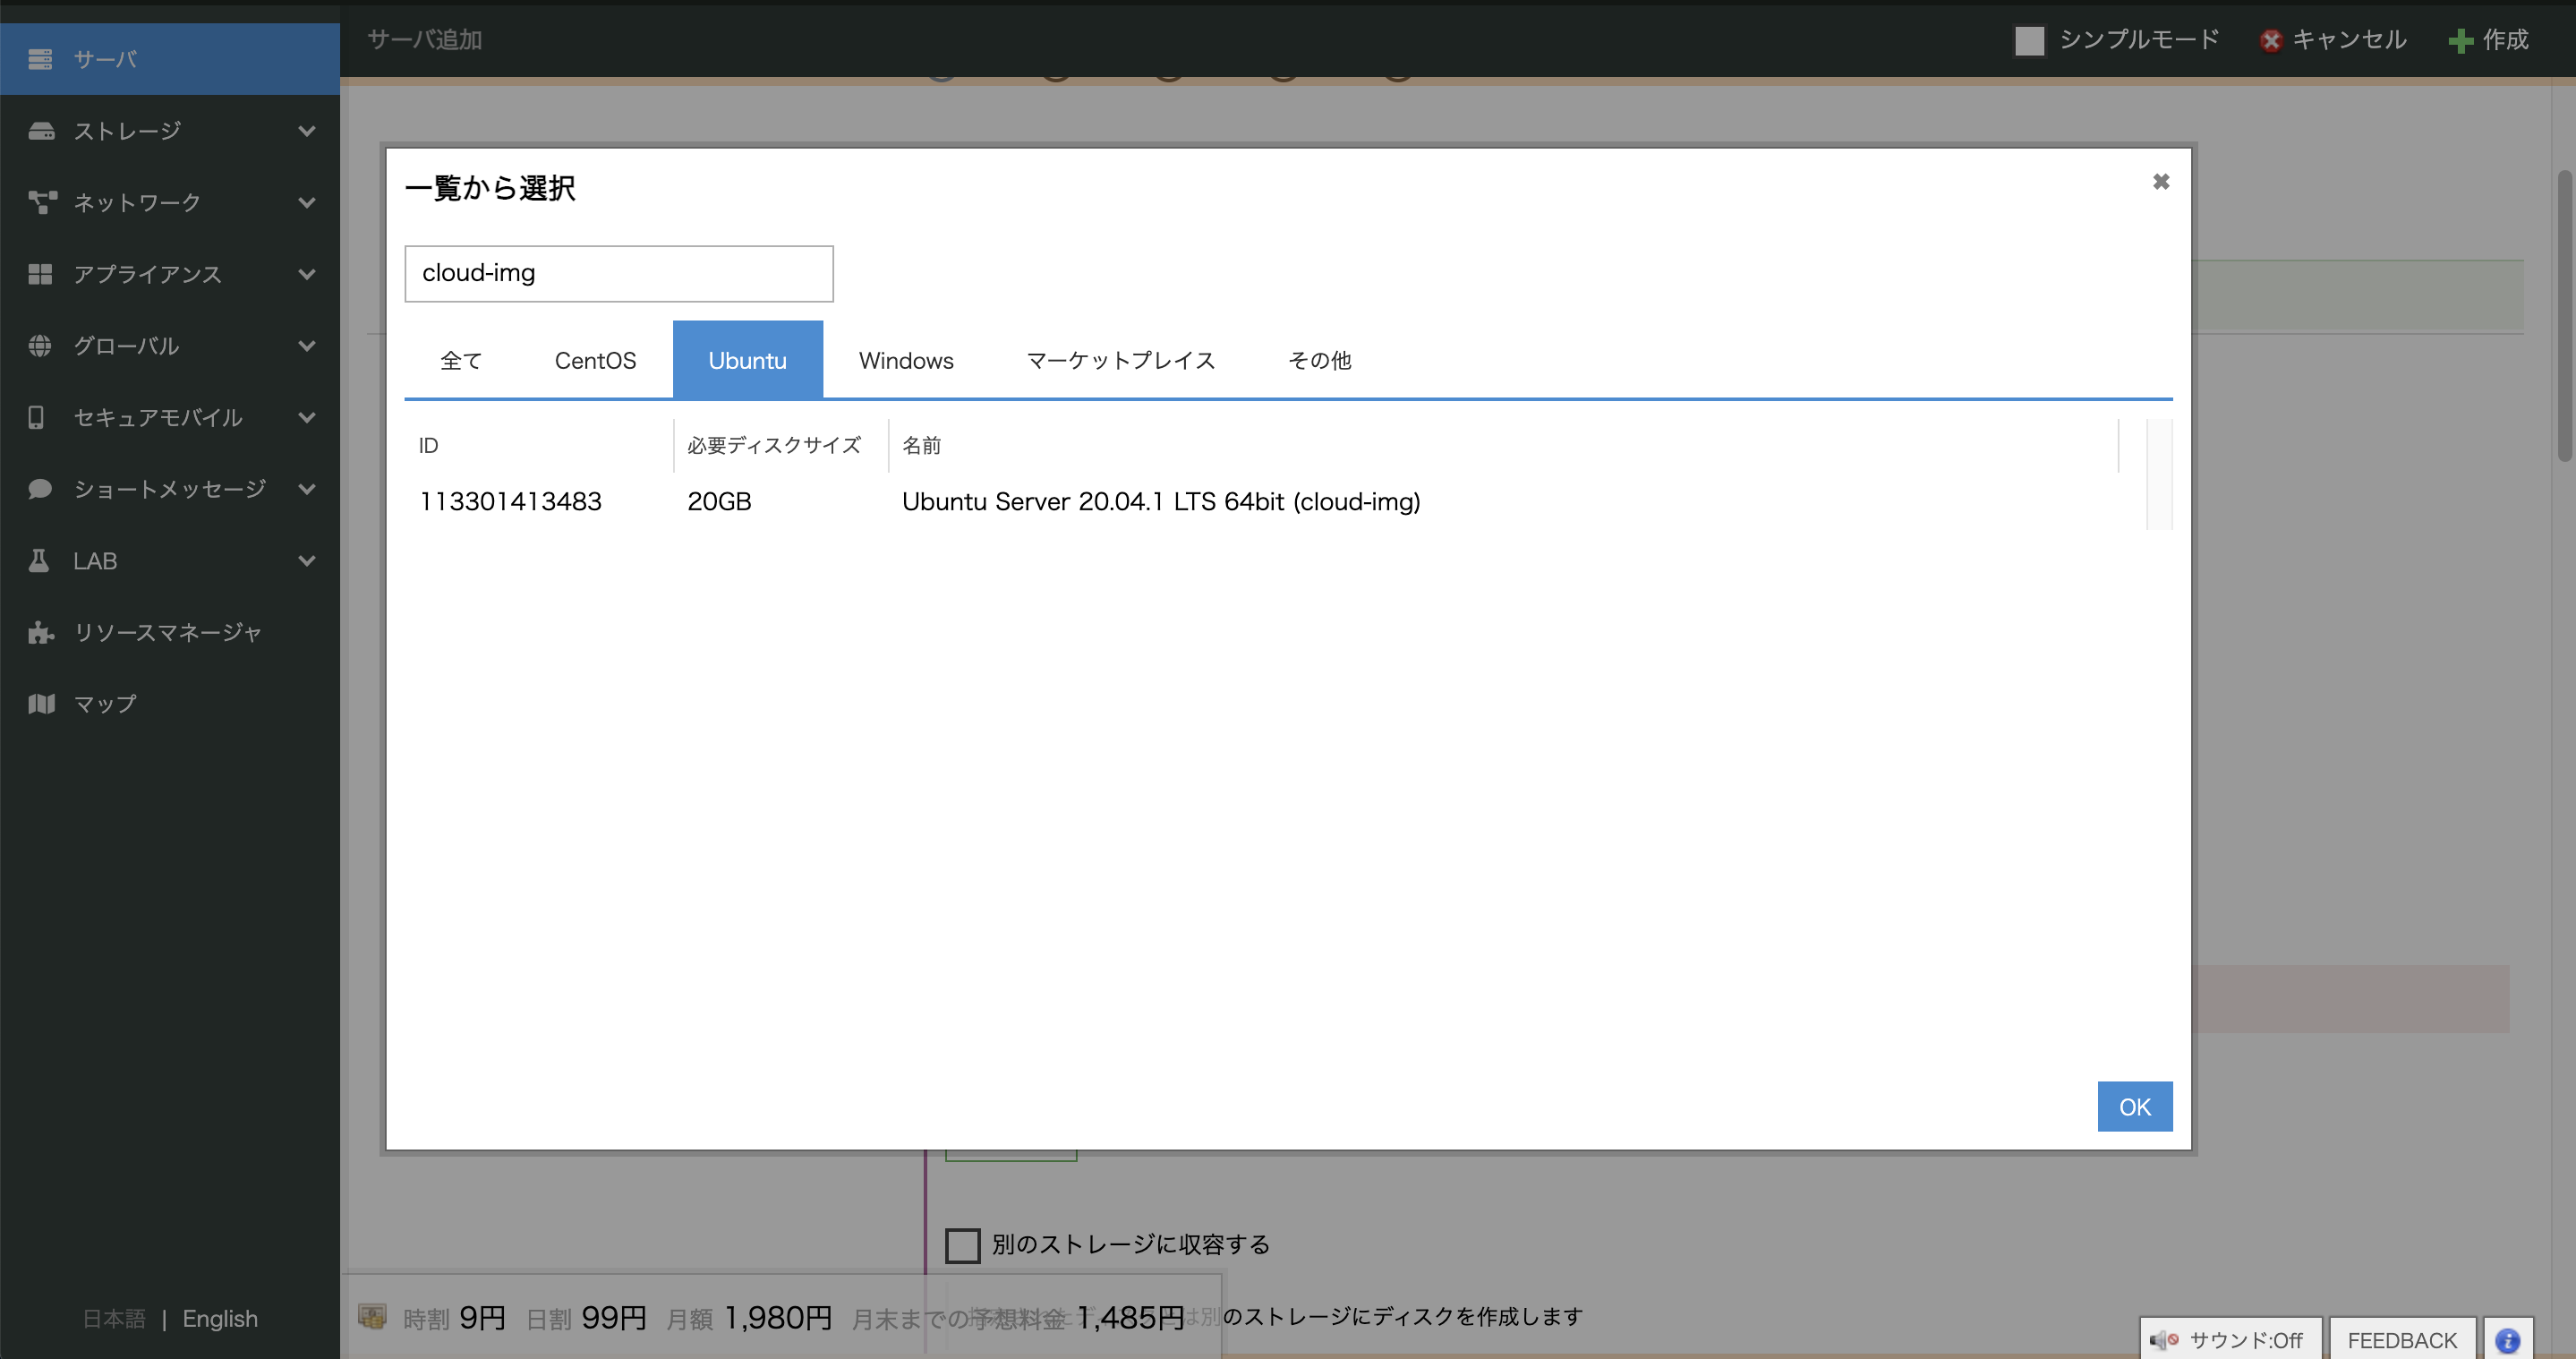Click the cloud-img search field
2576x1359 pixels.
(618, 273)
